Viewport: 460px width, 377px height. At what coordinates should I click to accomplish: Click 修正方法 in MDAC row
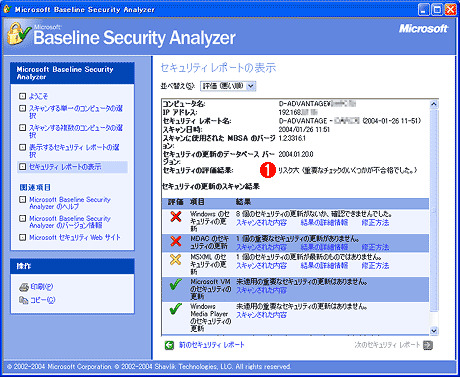(375, 247)
